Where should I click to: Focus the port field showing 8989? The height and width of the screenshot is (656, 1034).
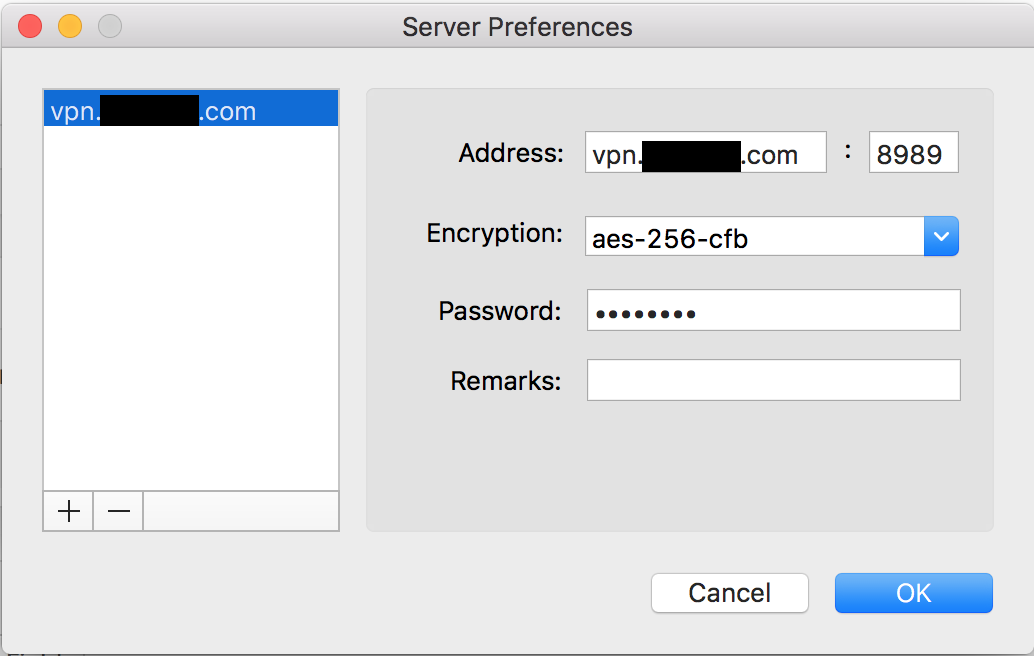(913, 154)
